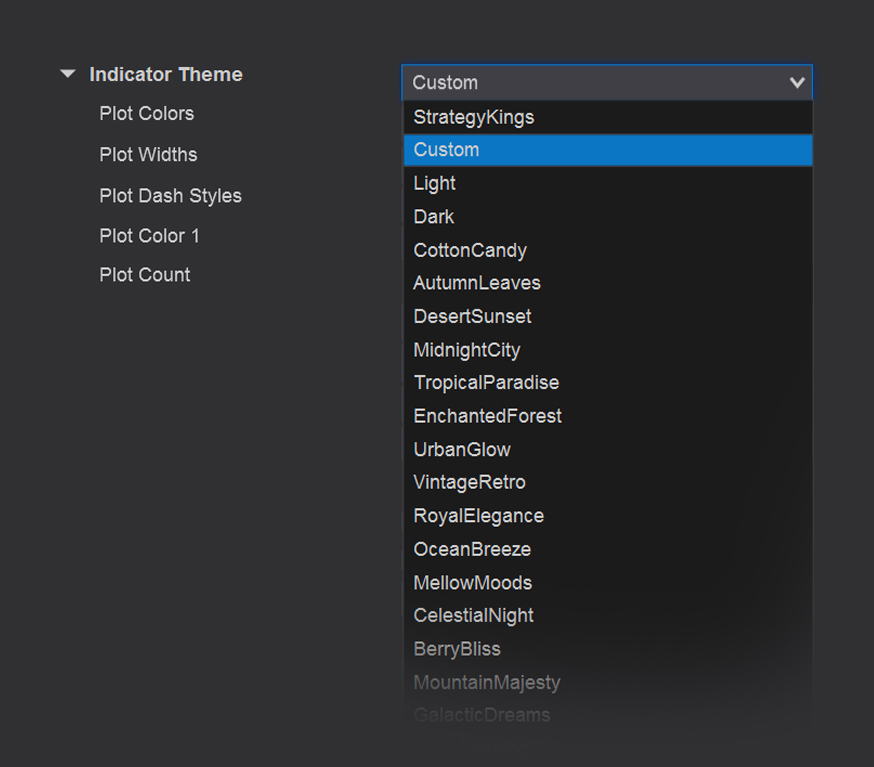
Task: Select RoyalElegance in the theme list
Action: 479,516
